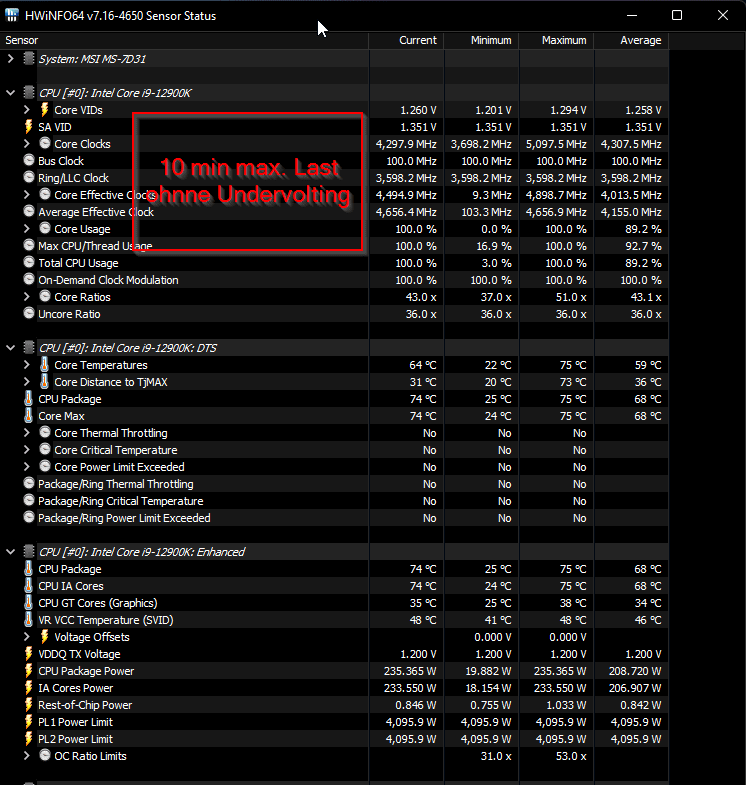
Task: Click the 208.720 W average package power value
Action: [635, 671]
